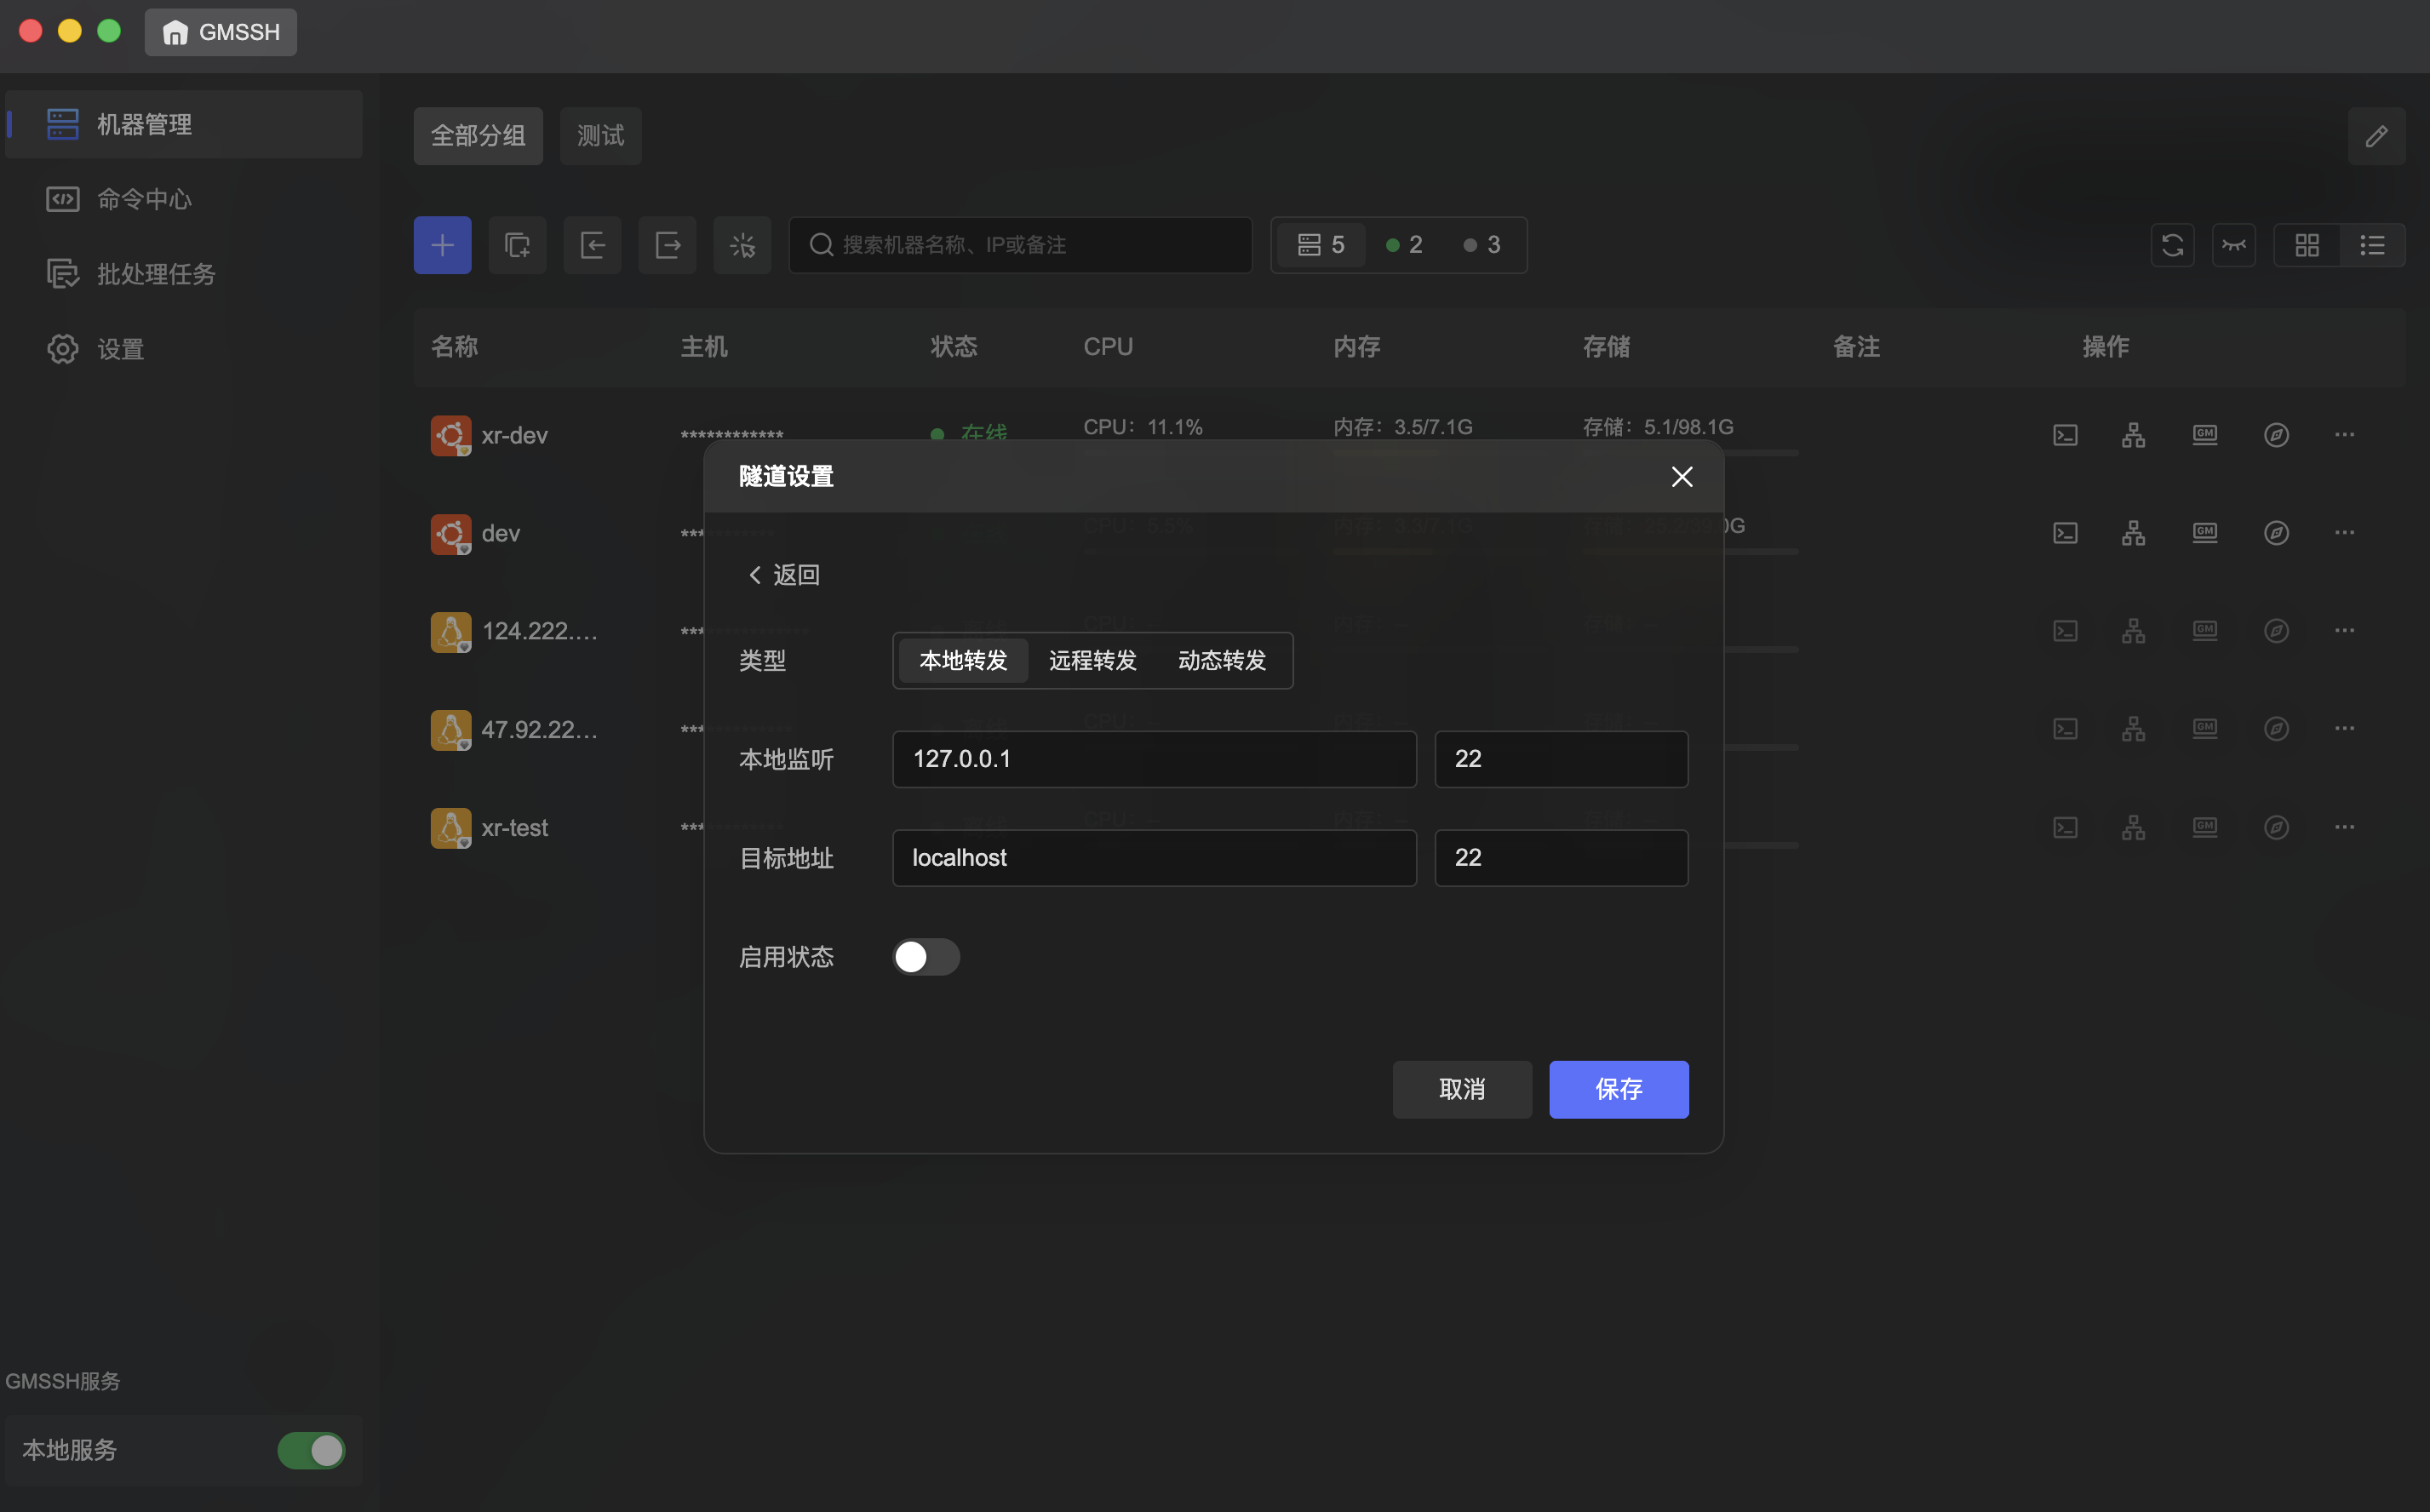Click the machine search box

pos(1020,245)
